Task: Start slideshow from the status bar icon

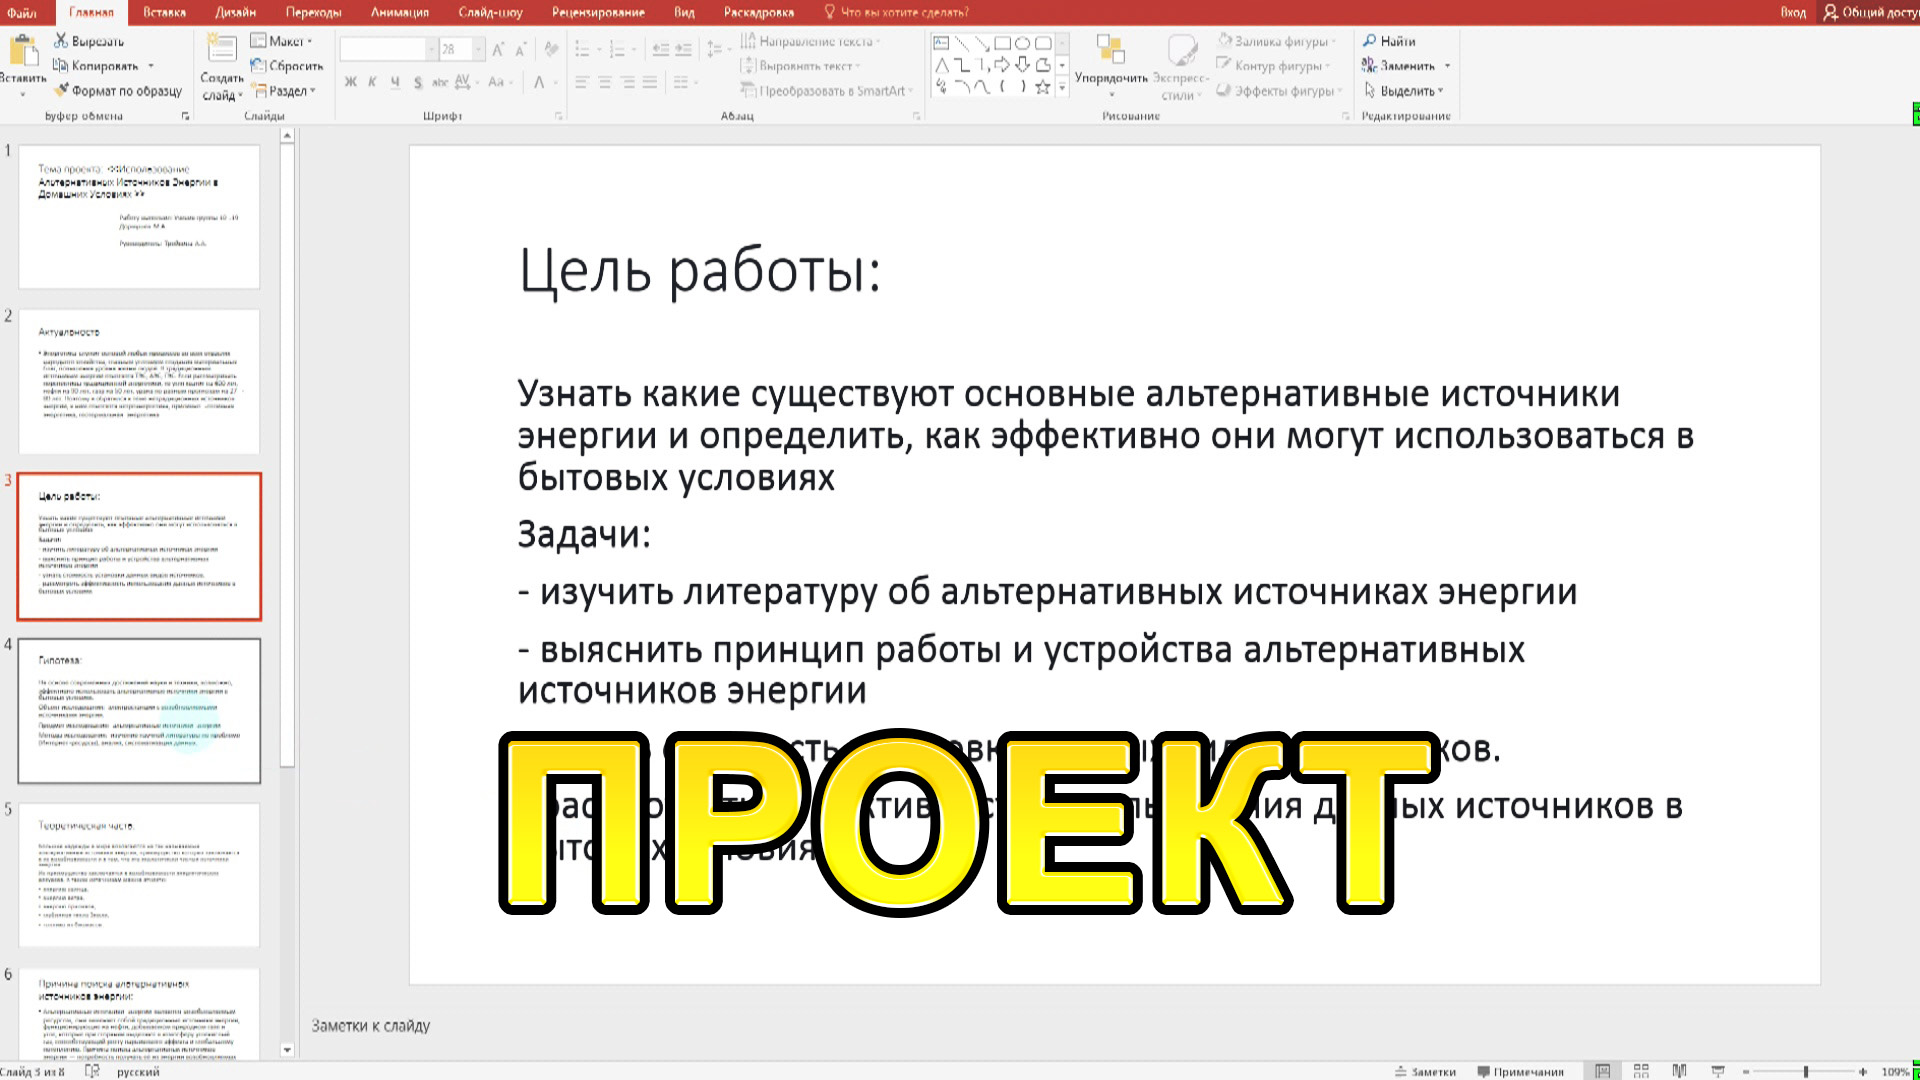Action: click(x=1719, y=1069)
